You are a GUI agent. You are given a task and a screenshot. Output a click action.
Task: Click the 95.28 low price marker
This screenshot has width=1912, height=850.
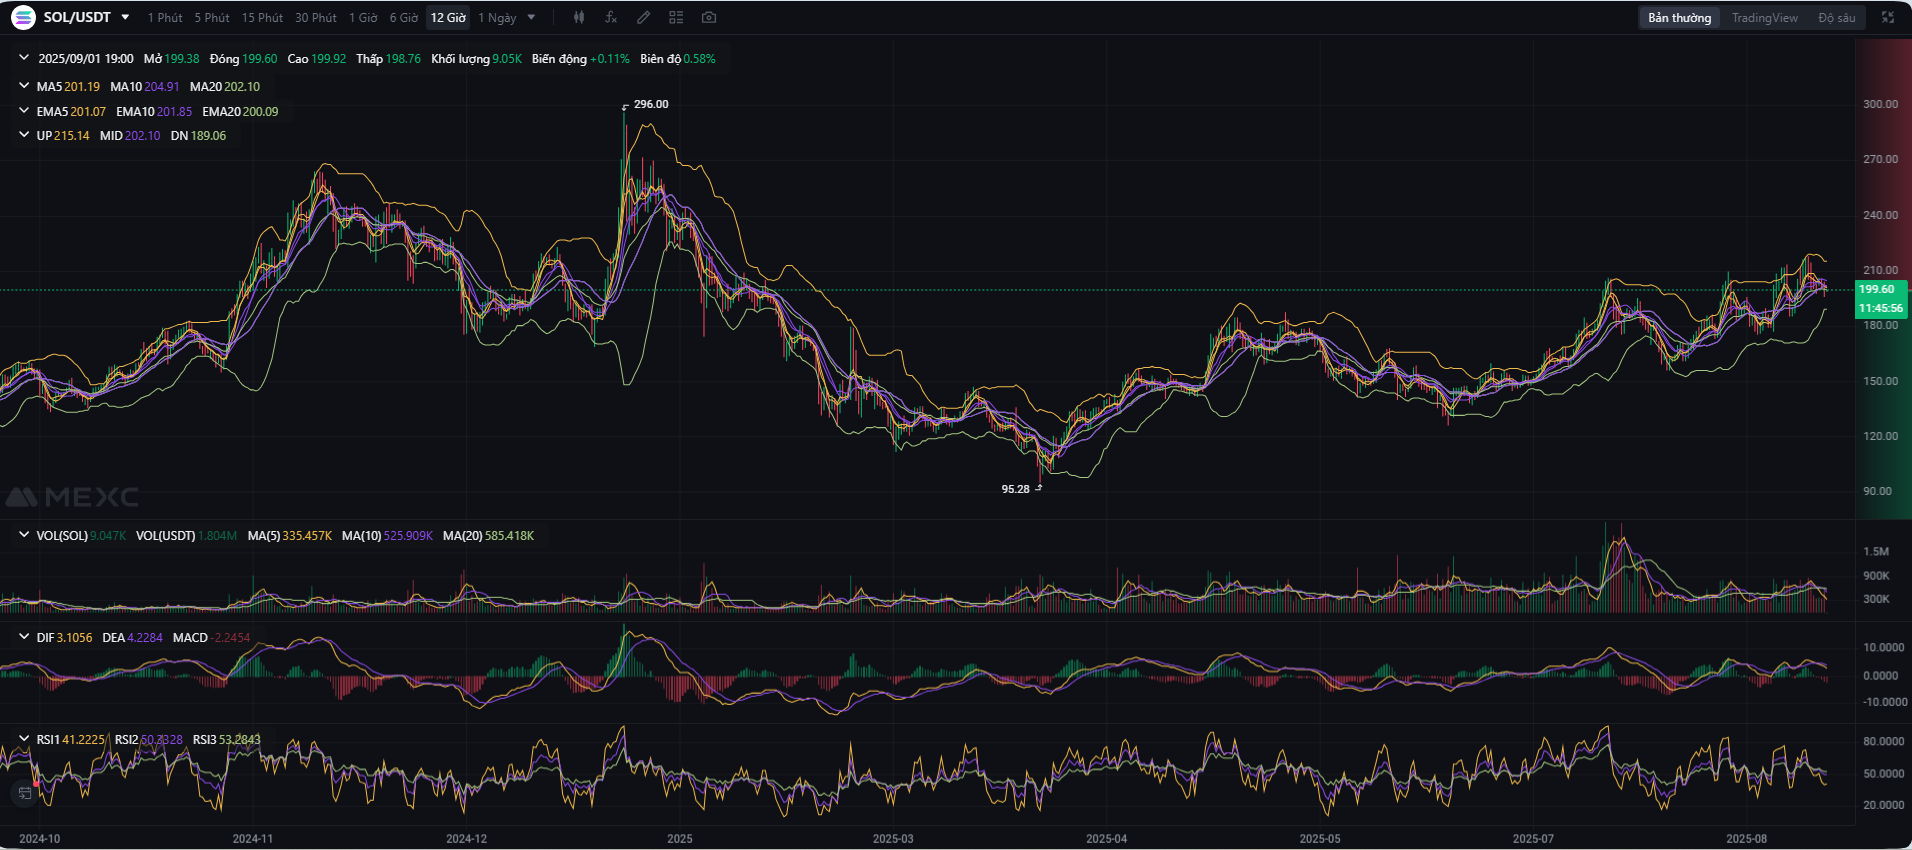click(1015, 489)
